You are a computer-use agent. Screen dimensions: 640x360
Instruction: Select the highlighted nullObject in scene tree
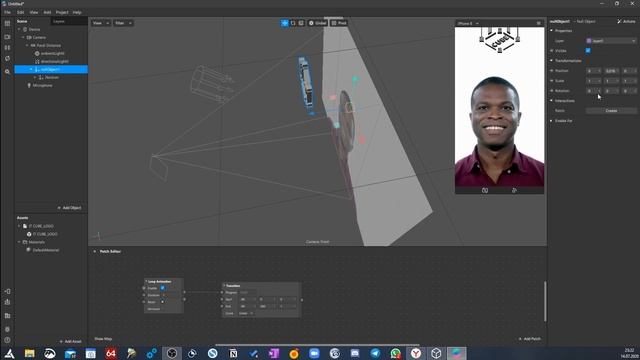point(51,69)
